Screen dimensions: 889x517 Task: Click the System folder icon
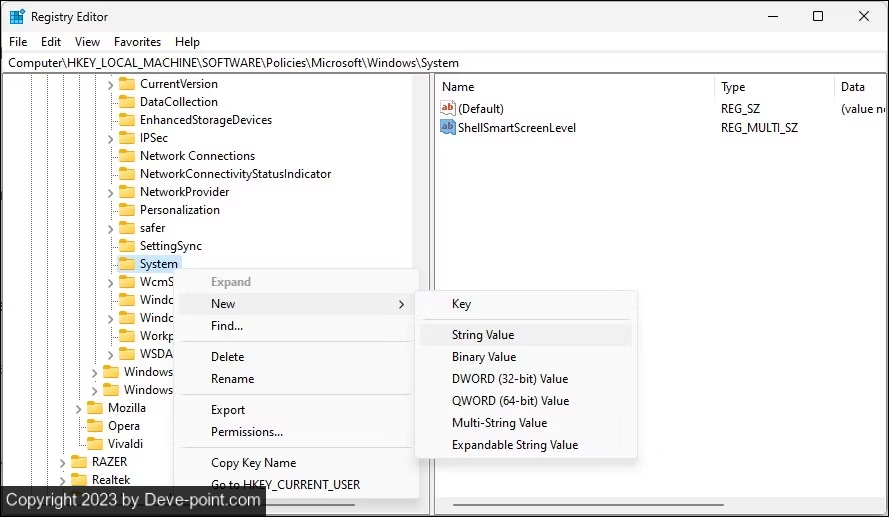(126, 264)
